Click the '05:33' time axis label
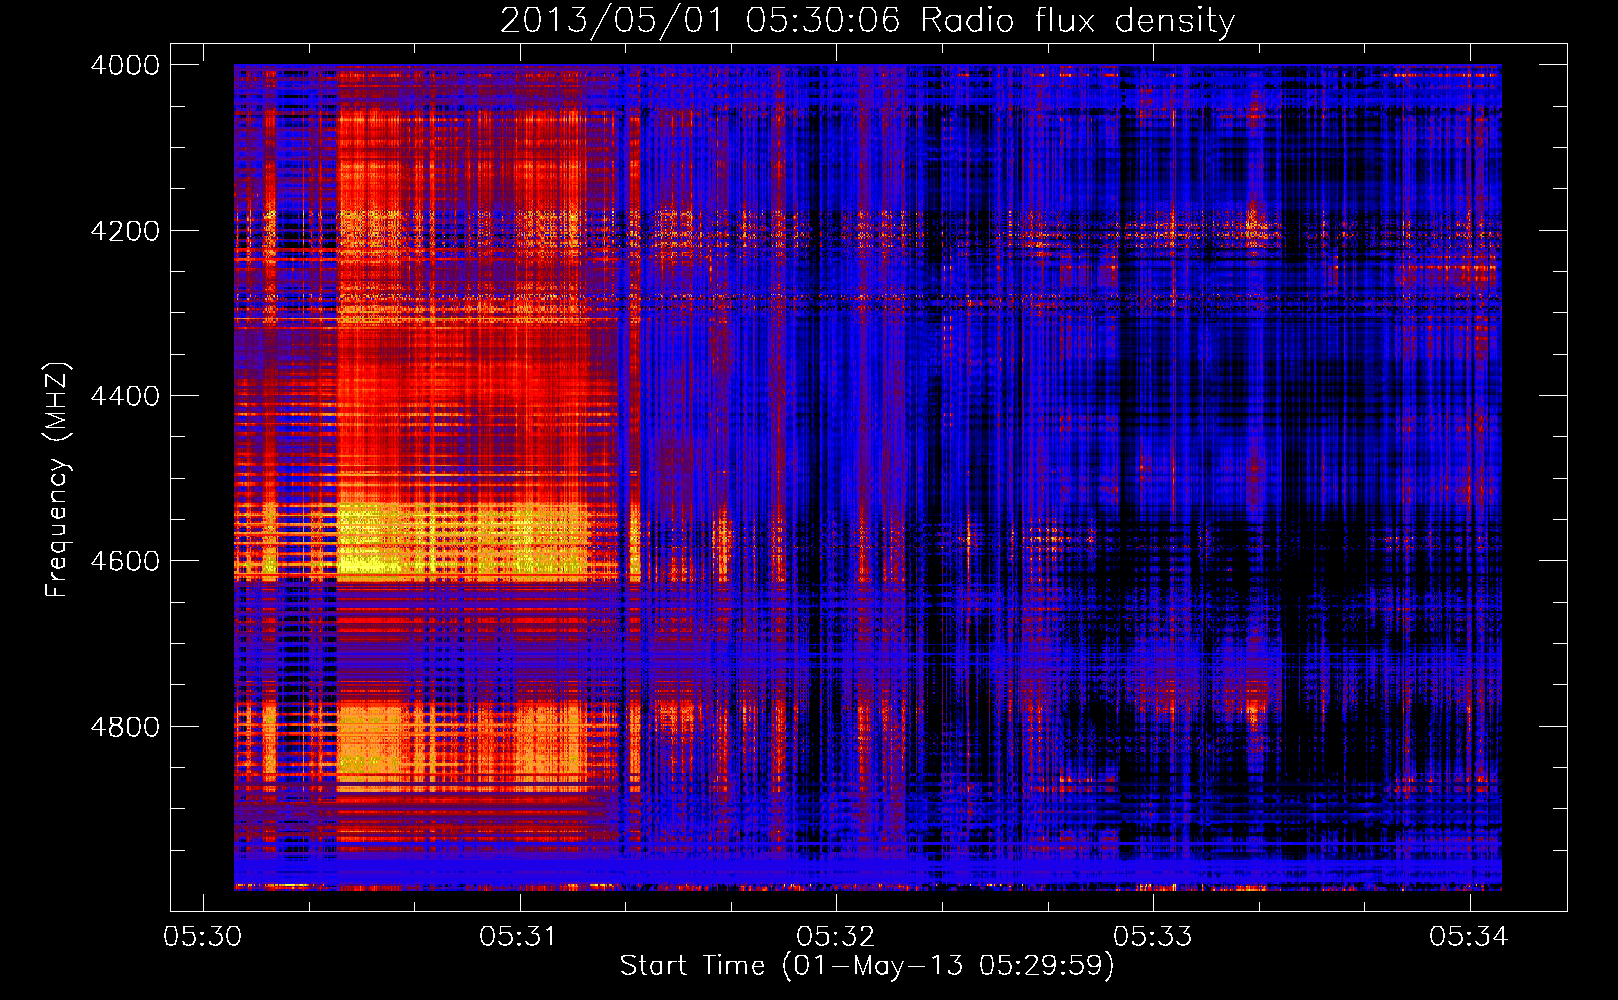The height and width of the screenshot is (1000, 1618). (1153, 936)
